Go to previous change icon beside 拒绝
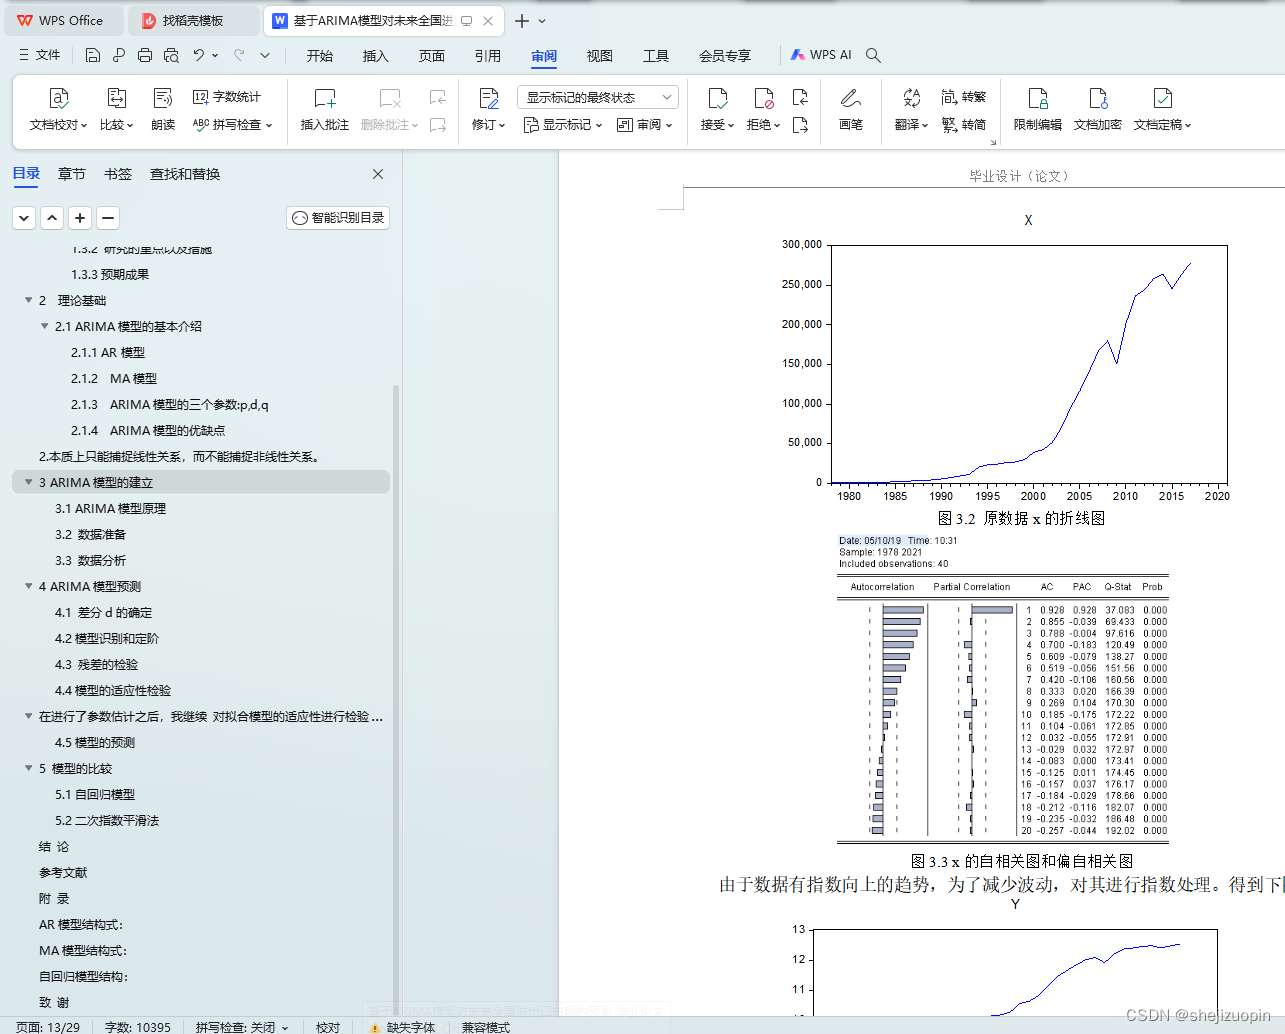This screenshot has height=1034, width=1285. click(800, 97)
